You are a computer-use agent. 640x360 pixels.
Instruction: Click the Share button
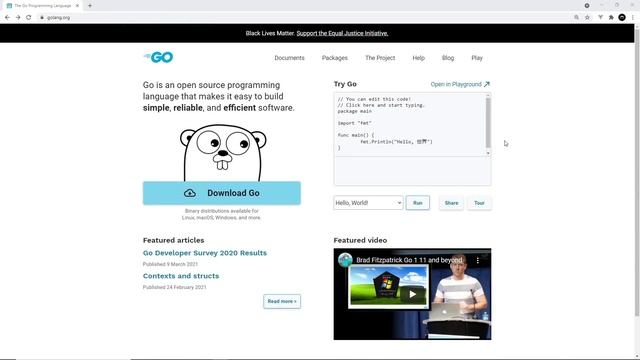click(451, 203)
